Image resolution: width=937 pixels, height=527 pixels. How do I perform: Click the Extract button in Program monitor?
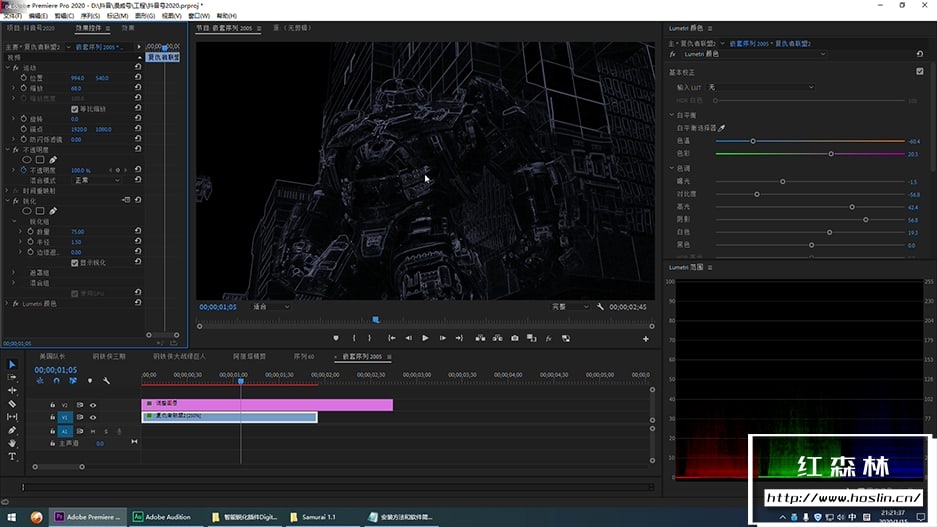pyautogui.click(x=497, y=338)
